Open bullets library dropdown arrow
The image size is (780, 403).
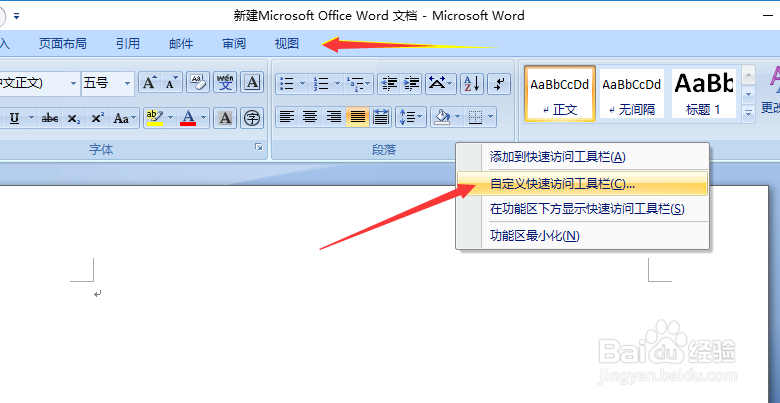click(302, 84)
